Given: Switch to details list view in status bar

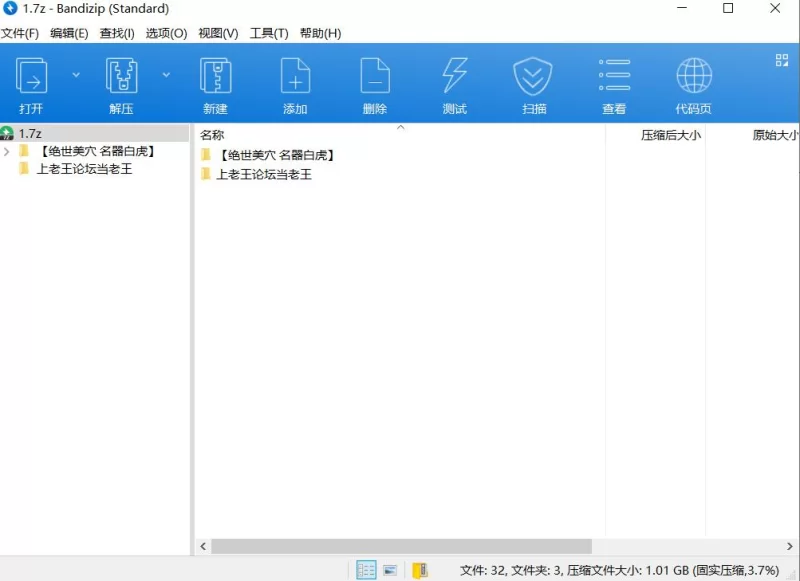Looking at the screenshot, I should (x=366, y=570).
